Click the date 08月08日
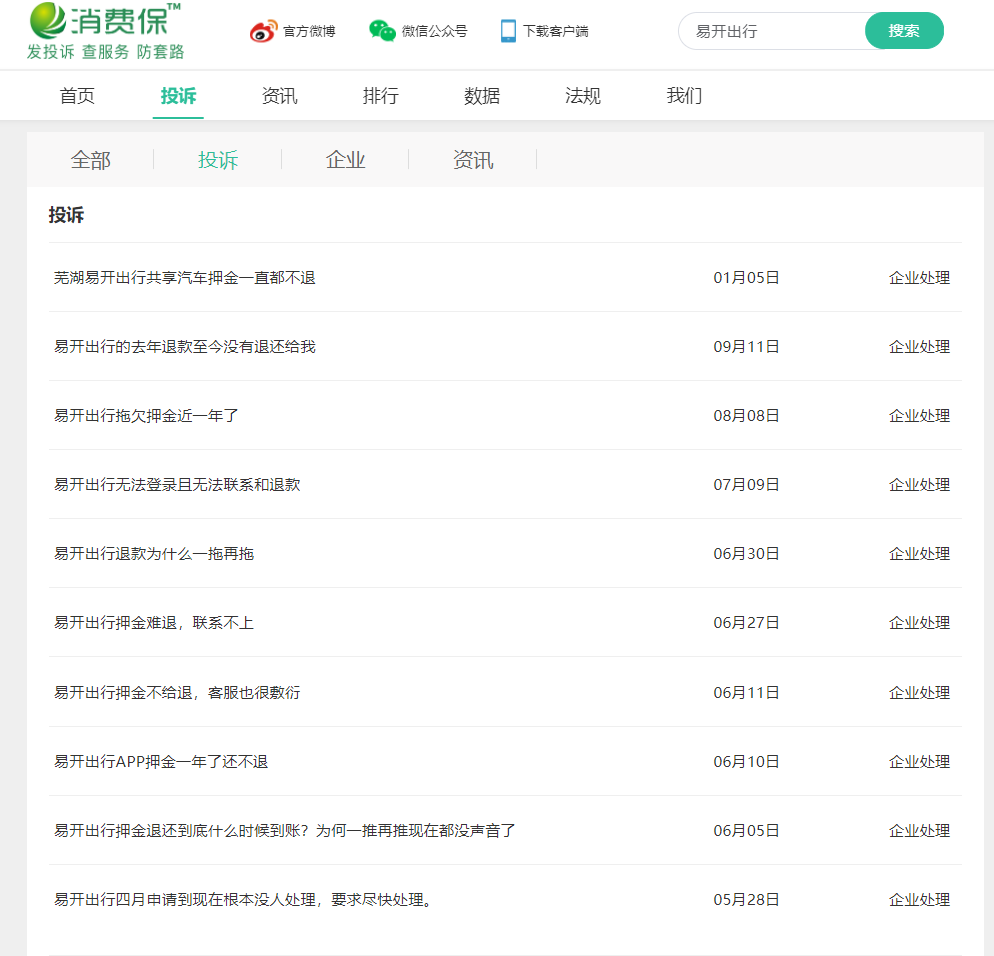This screenshot has width=994, height=956. pyautogui.click(x=746, y=416)
